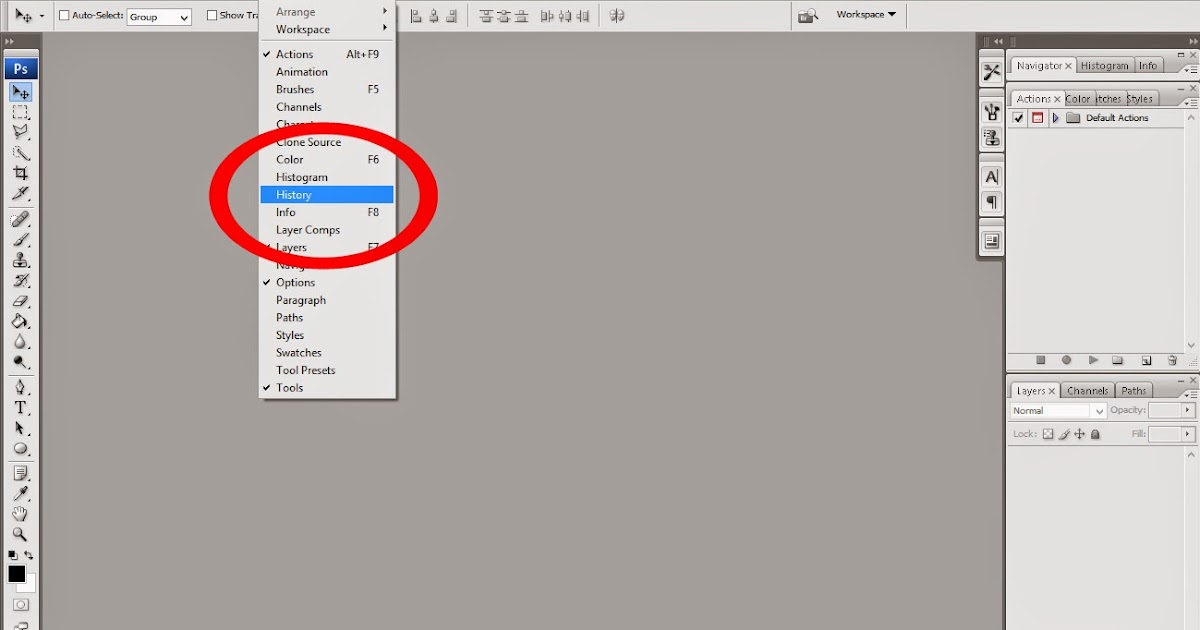Viewport: 1200px width, 630px height.
Task: Select the Paint Bucket tool
Action: click(21, 321)
